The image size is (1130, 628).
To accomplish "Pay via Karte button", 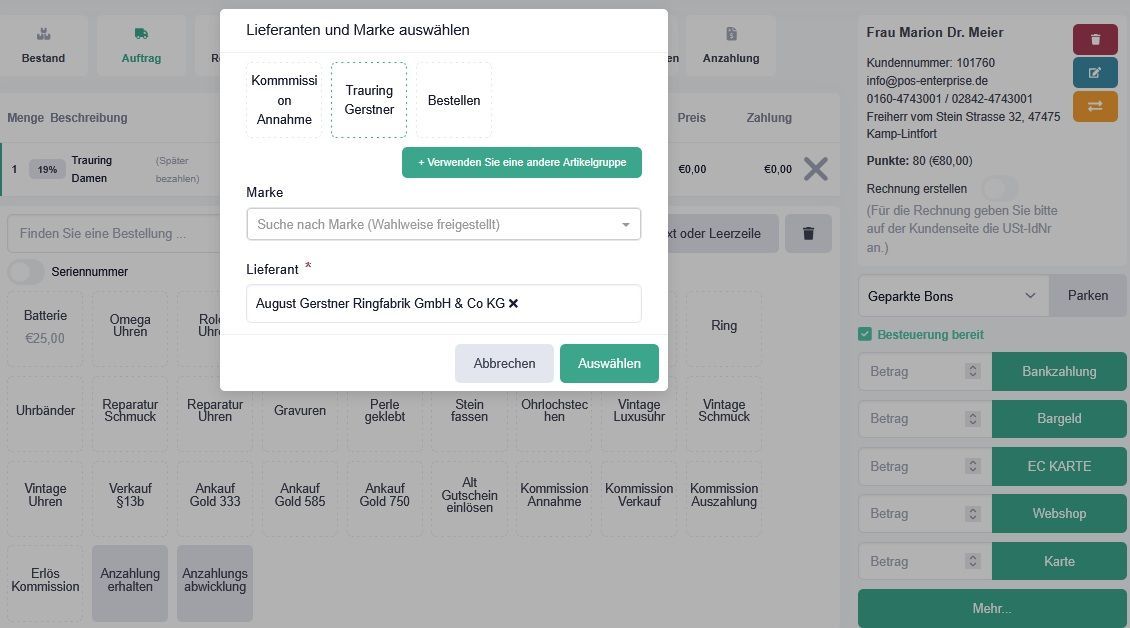I will click(x=1059, y=561).
